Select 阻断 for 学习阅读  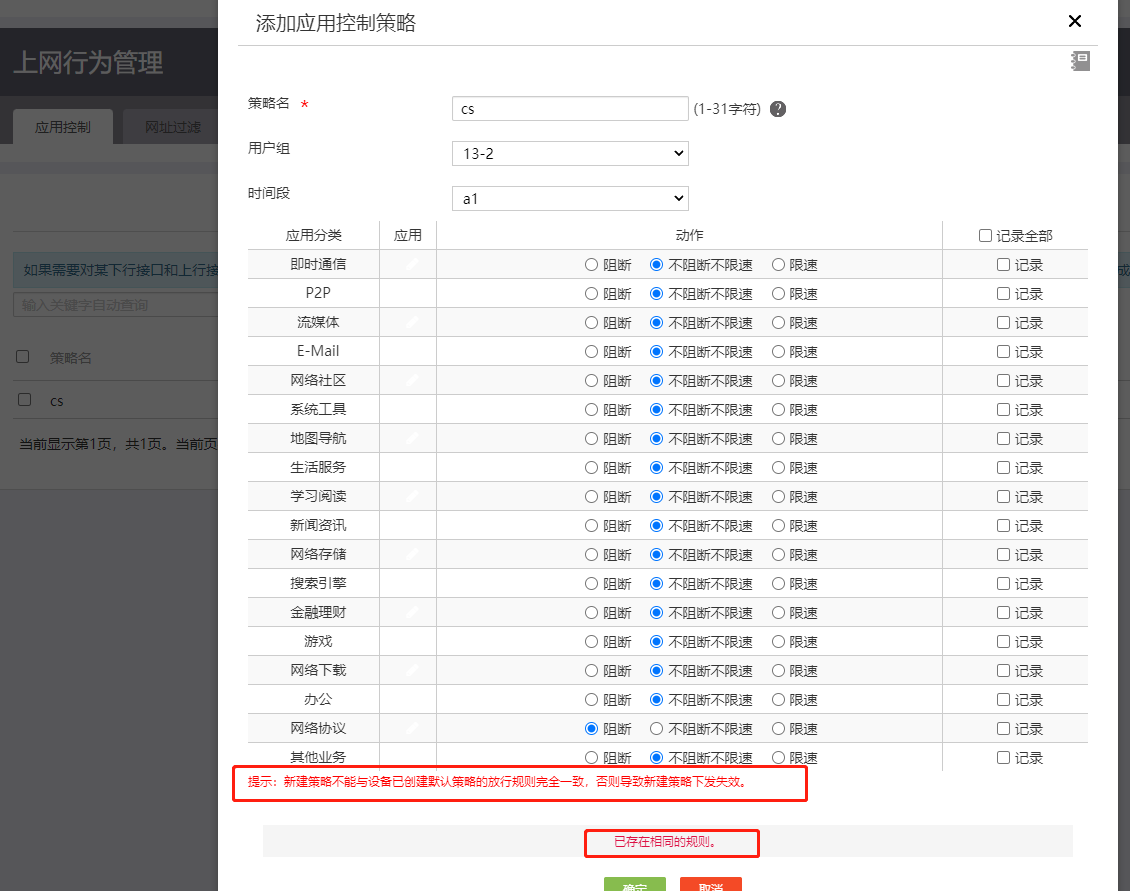(592, 497)
